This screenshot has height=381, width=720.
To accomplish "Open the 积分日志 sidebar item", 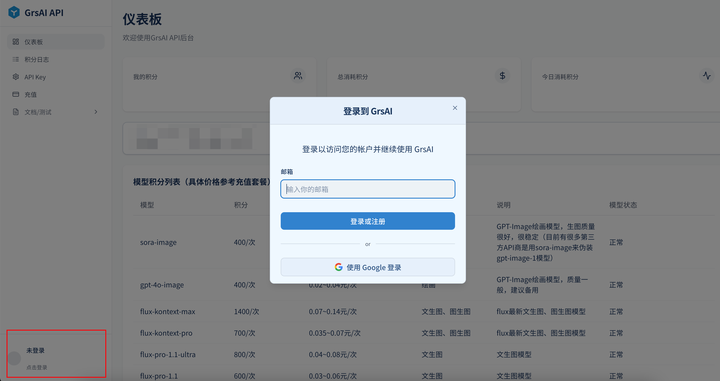I will (56, 59).
